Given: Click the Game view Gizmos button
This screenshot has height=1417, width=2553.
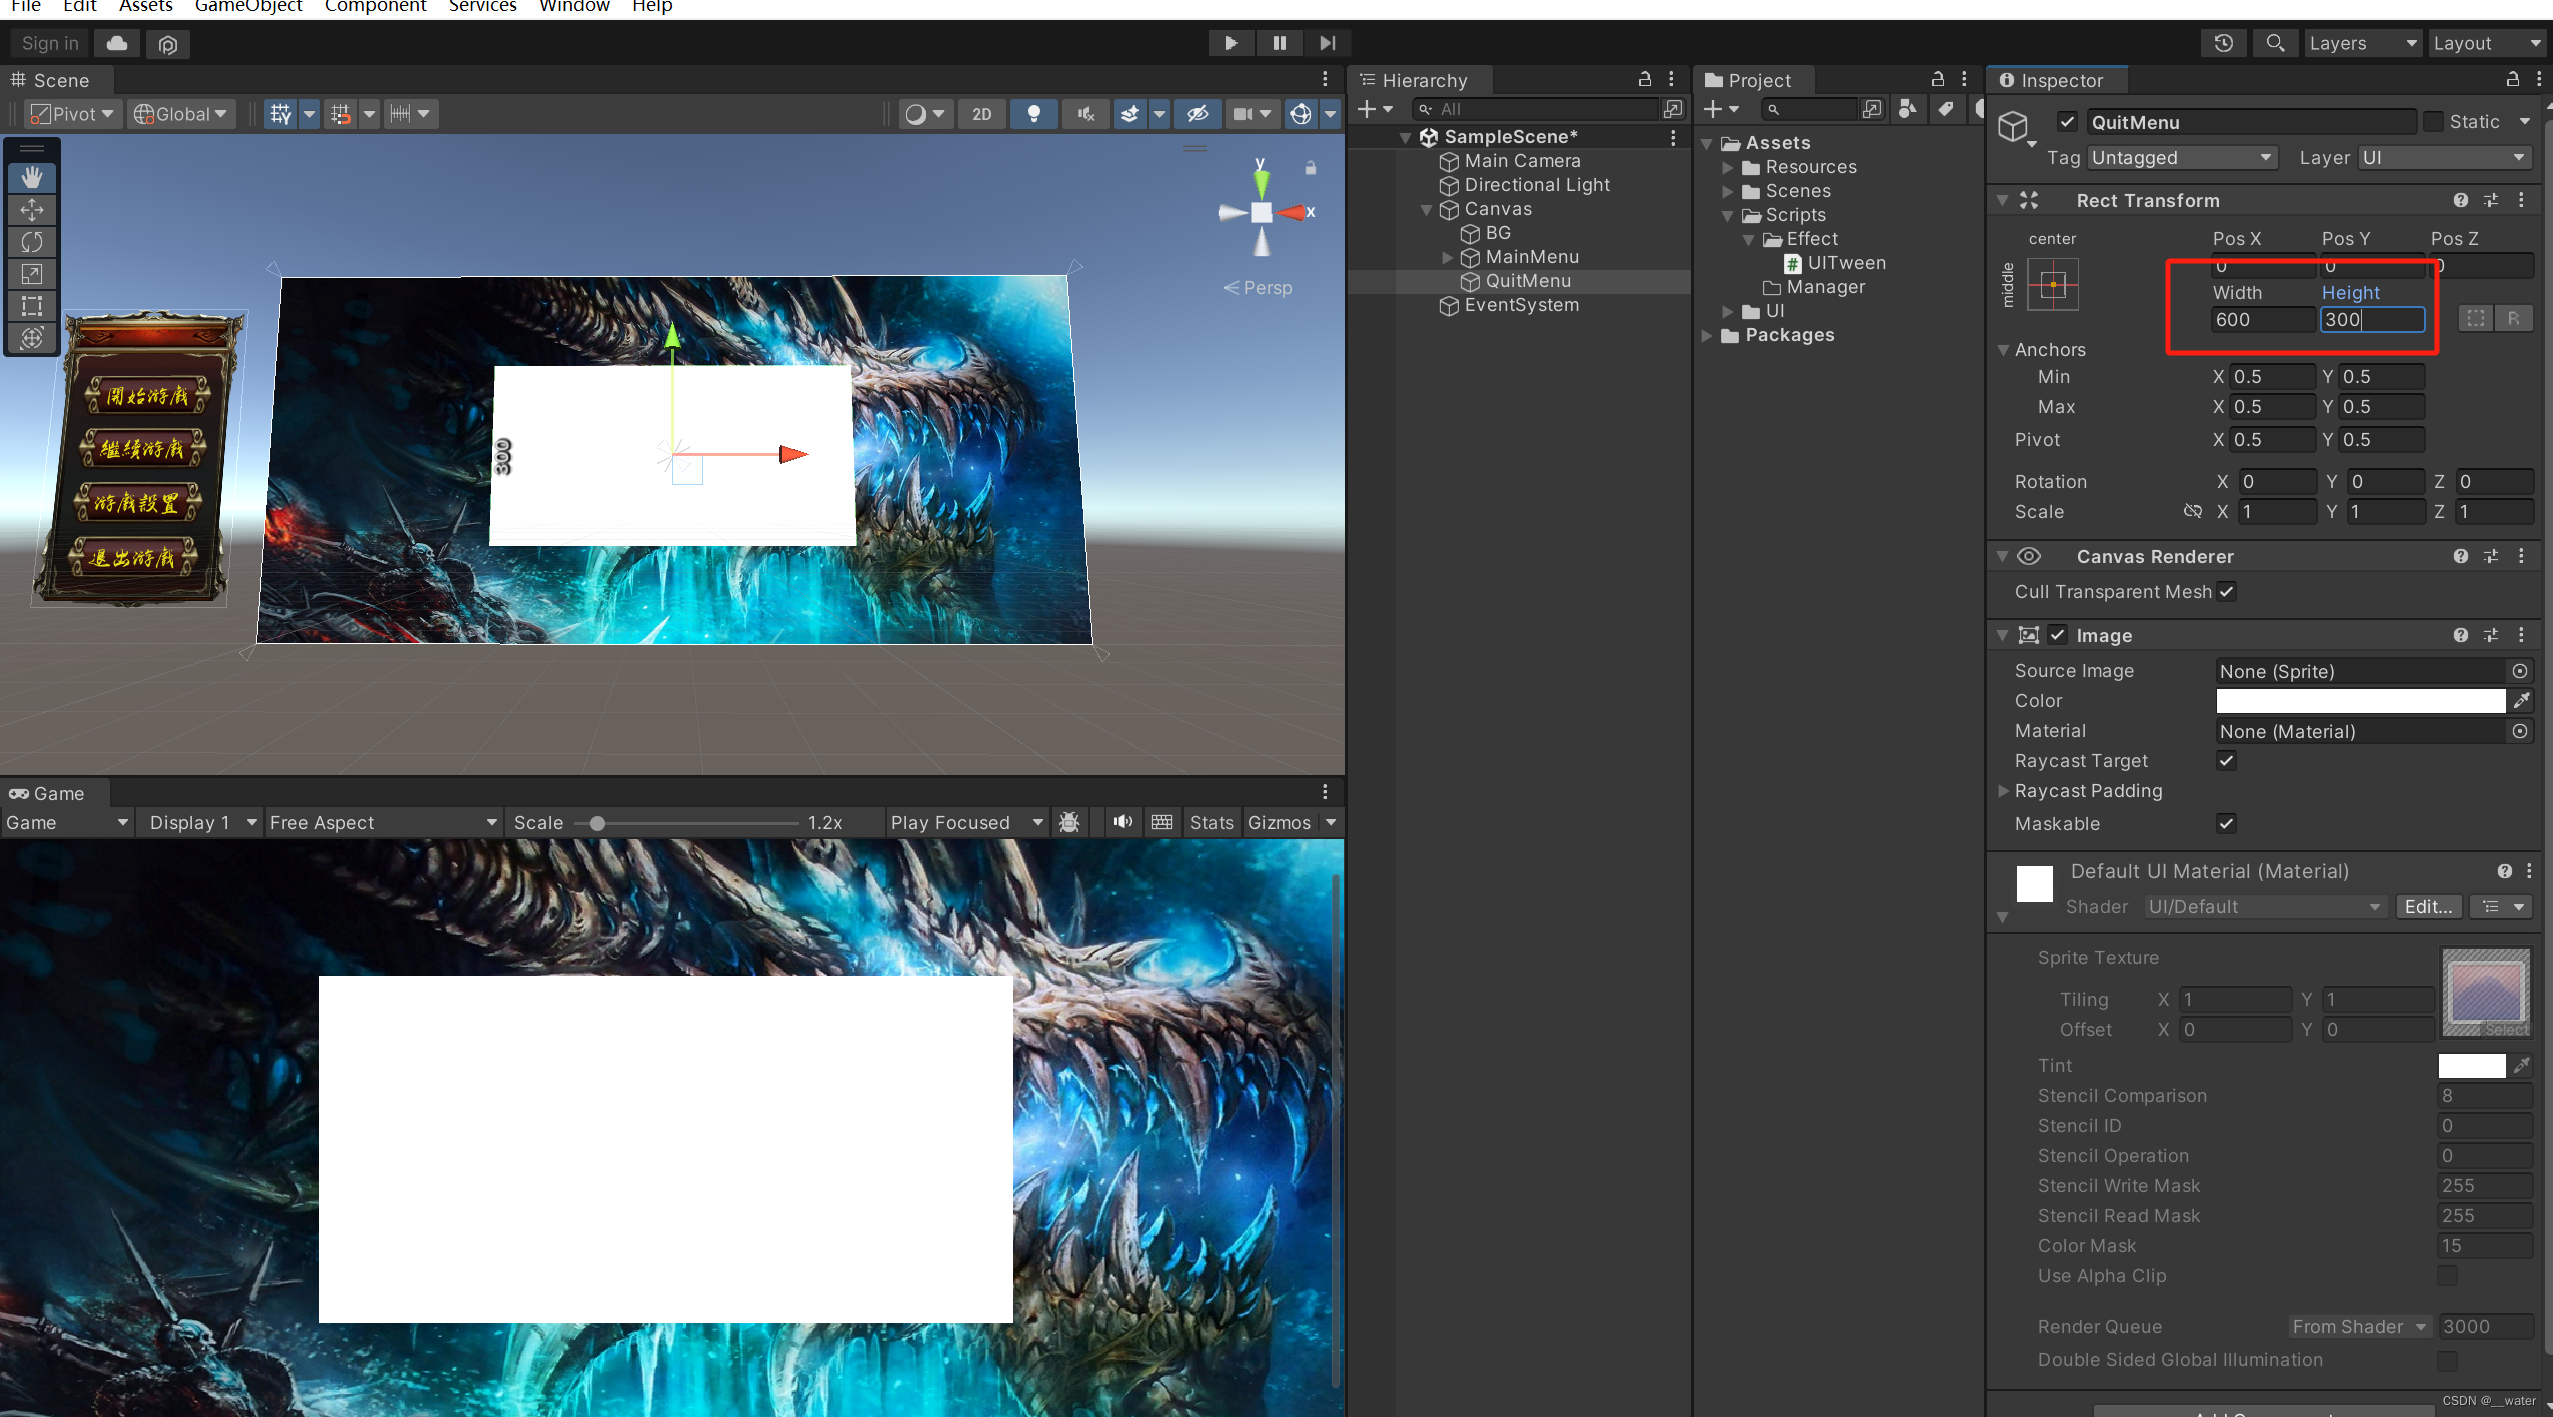Looking at the screenshot, I should (1279, 822).
